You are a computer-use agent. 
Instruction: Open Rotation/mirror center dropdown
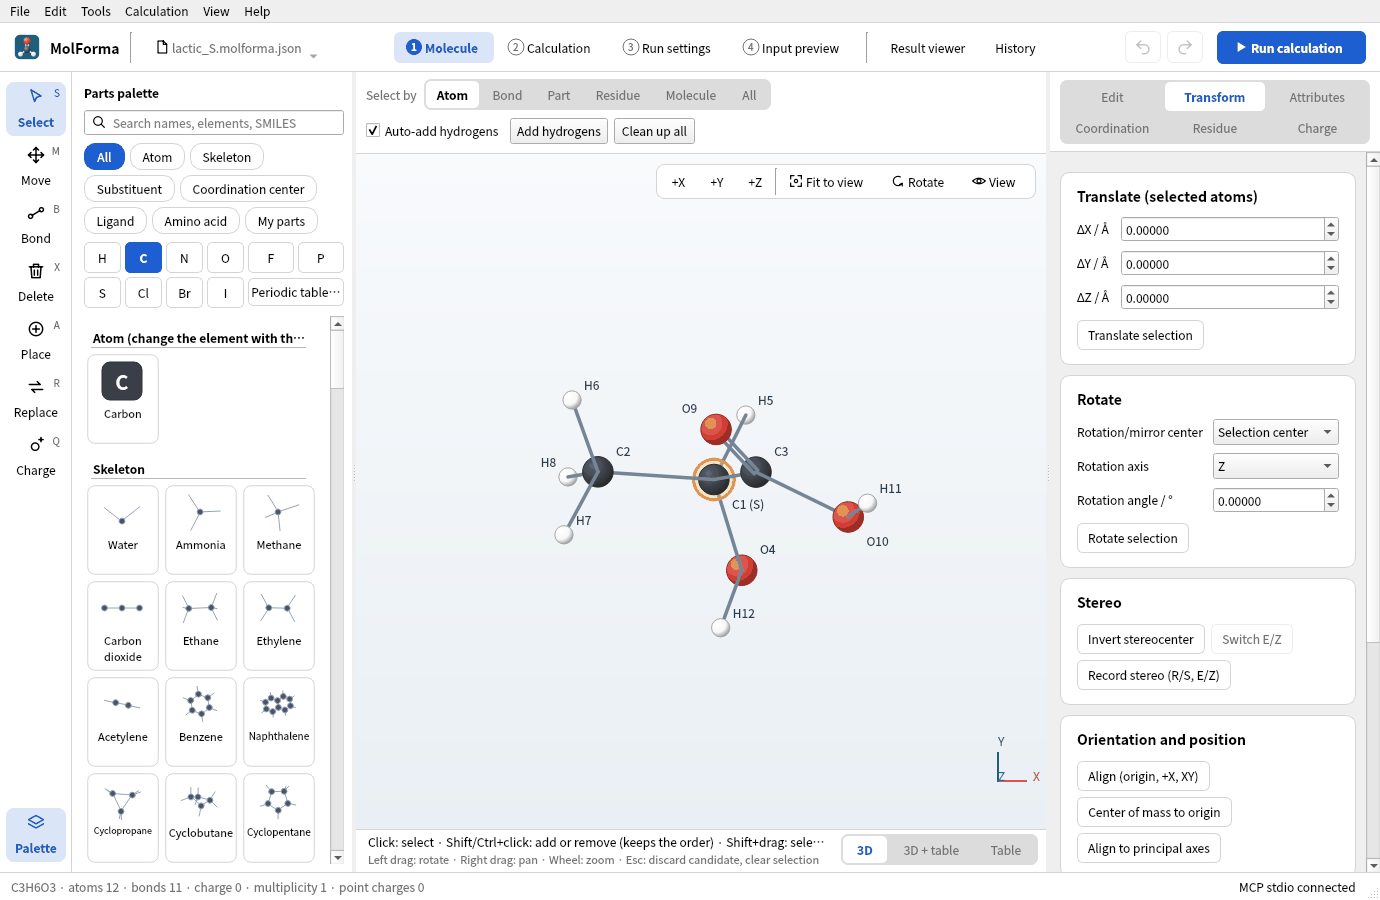click(x=1276, y=433)
